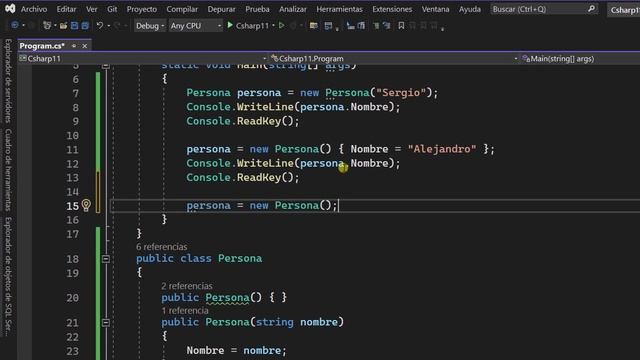Click the step/format toolbar icon after layout icon
640x360 pixels.
(350, 26)
